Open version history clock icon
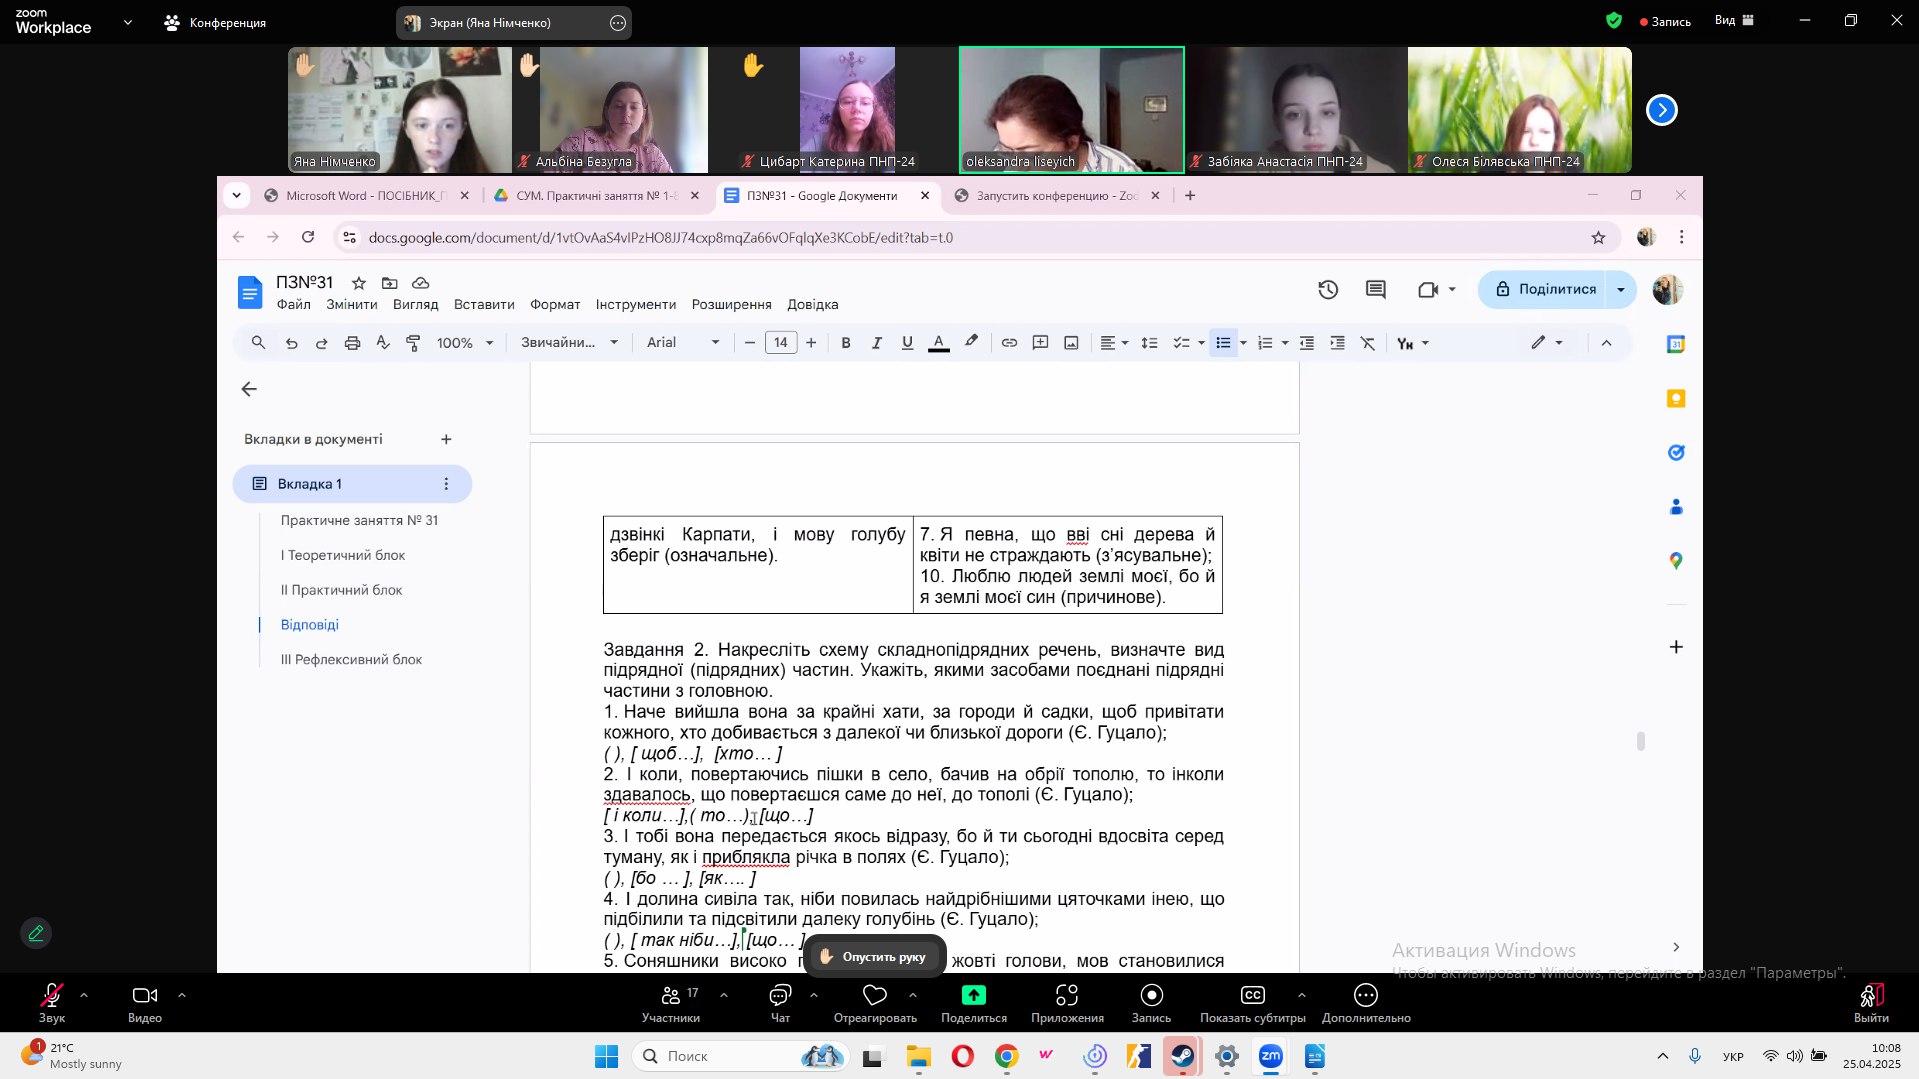The width and height of the screenshot is (1919, 1079). [x=1328, y=290]
